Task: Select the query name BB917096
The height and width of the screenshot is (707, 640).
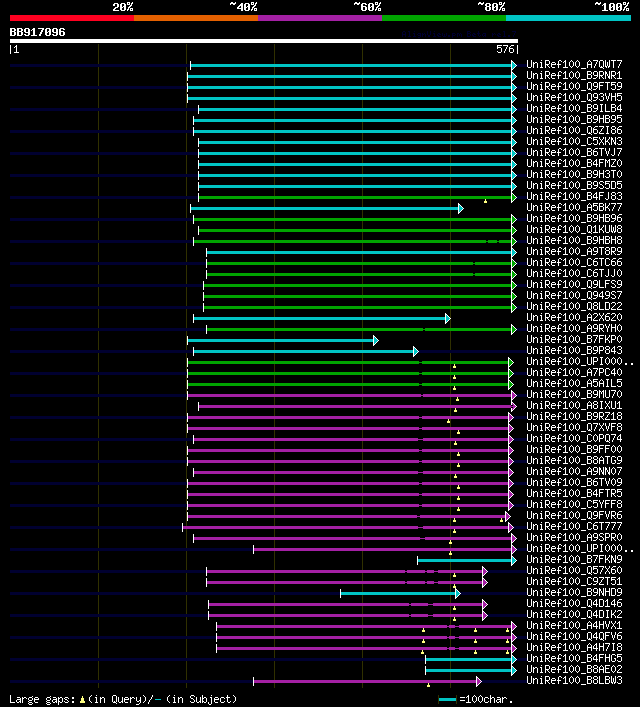Action: coord(37,32)
